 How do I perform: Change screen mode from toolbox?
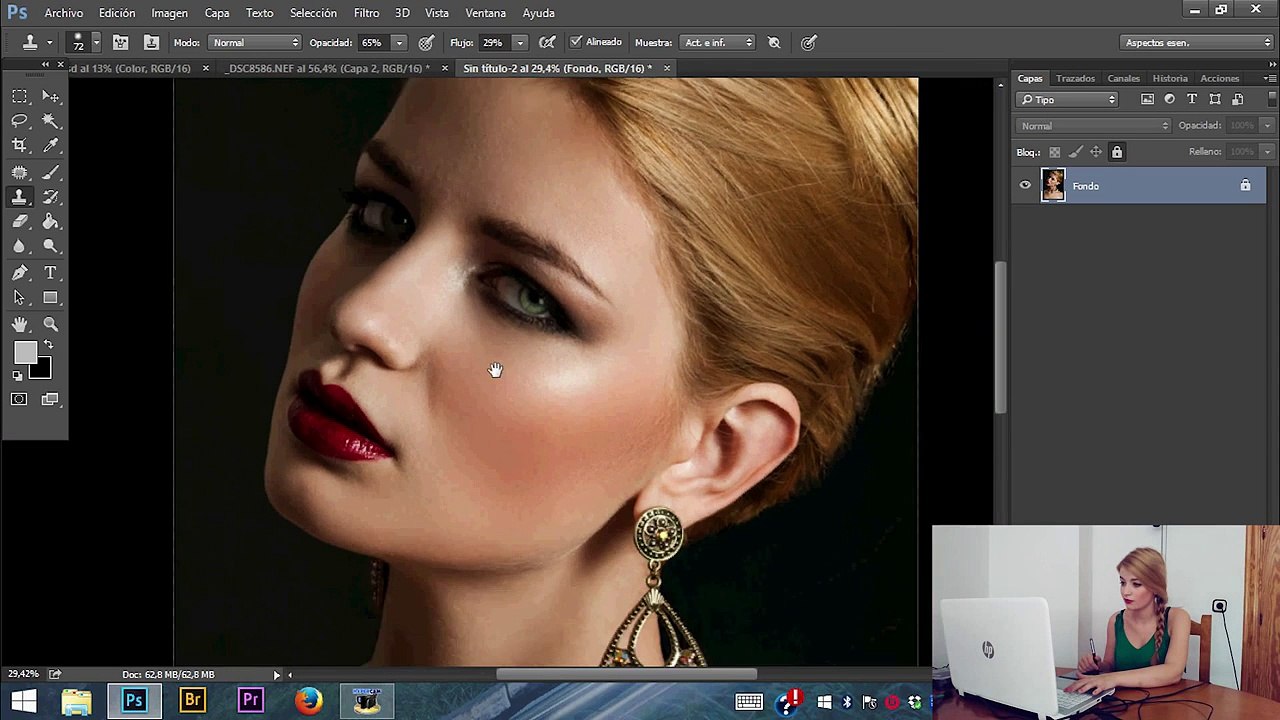click(50, 400)
